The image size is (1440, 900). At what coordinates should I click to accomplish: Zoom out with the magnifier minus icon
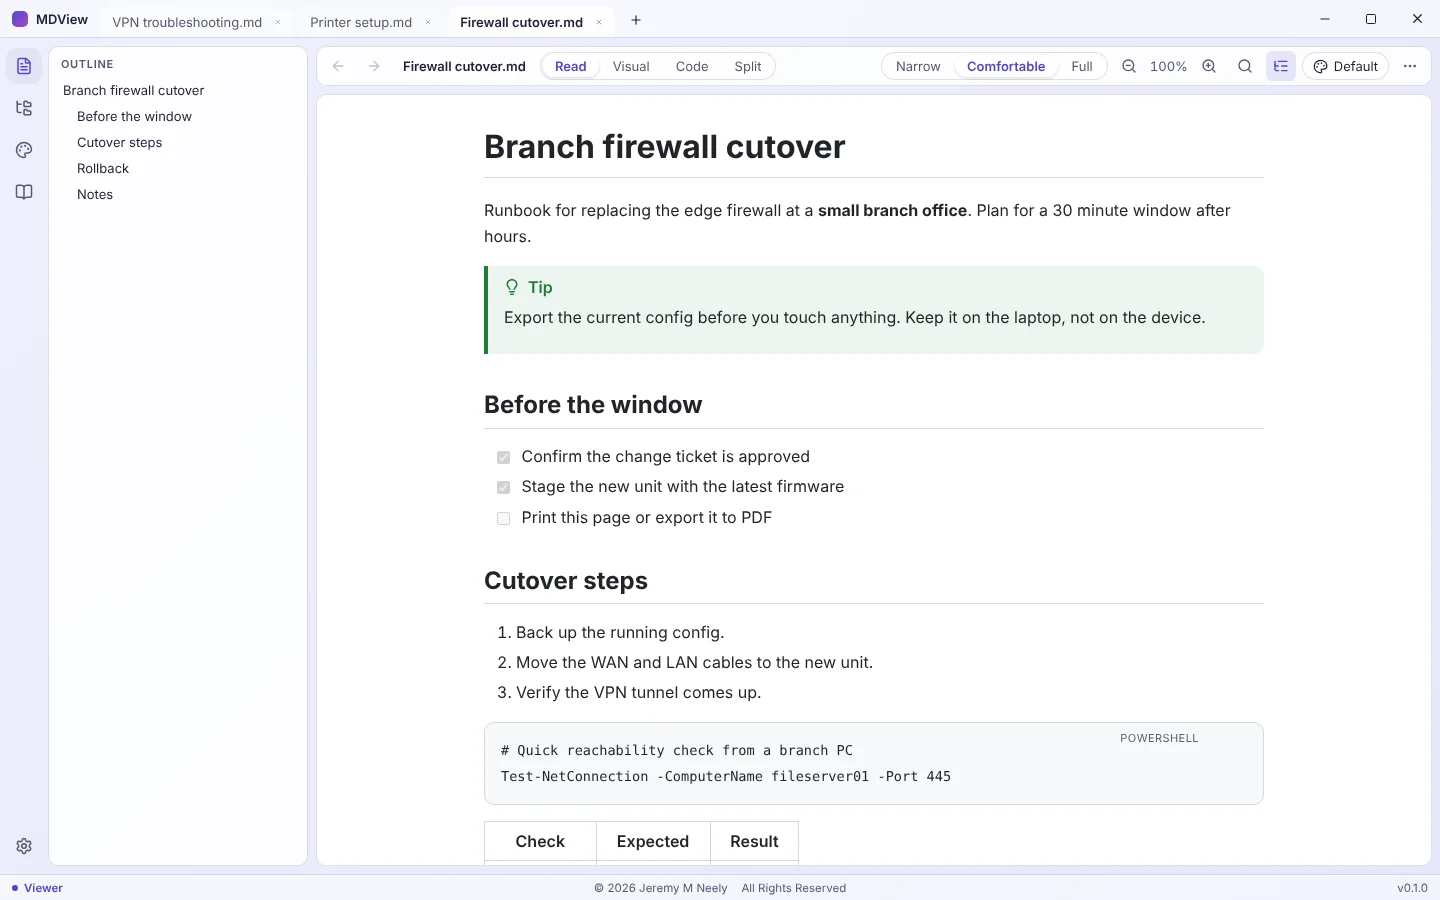[1129, 66]
